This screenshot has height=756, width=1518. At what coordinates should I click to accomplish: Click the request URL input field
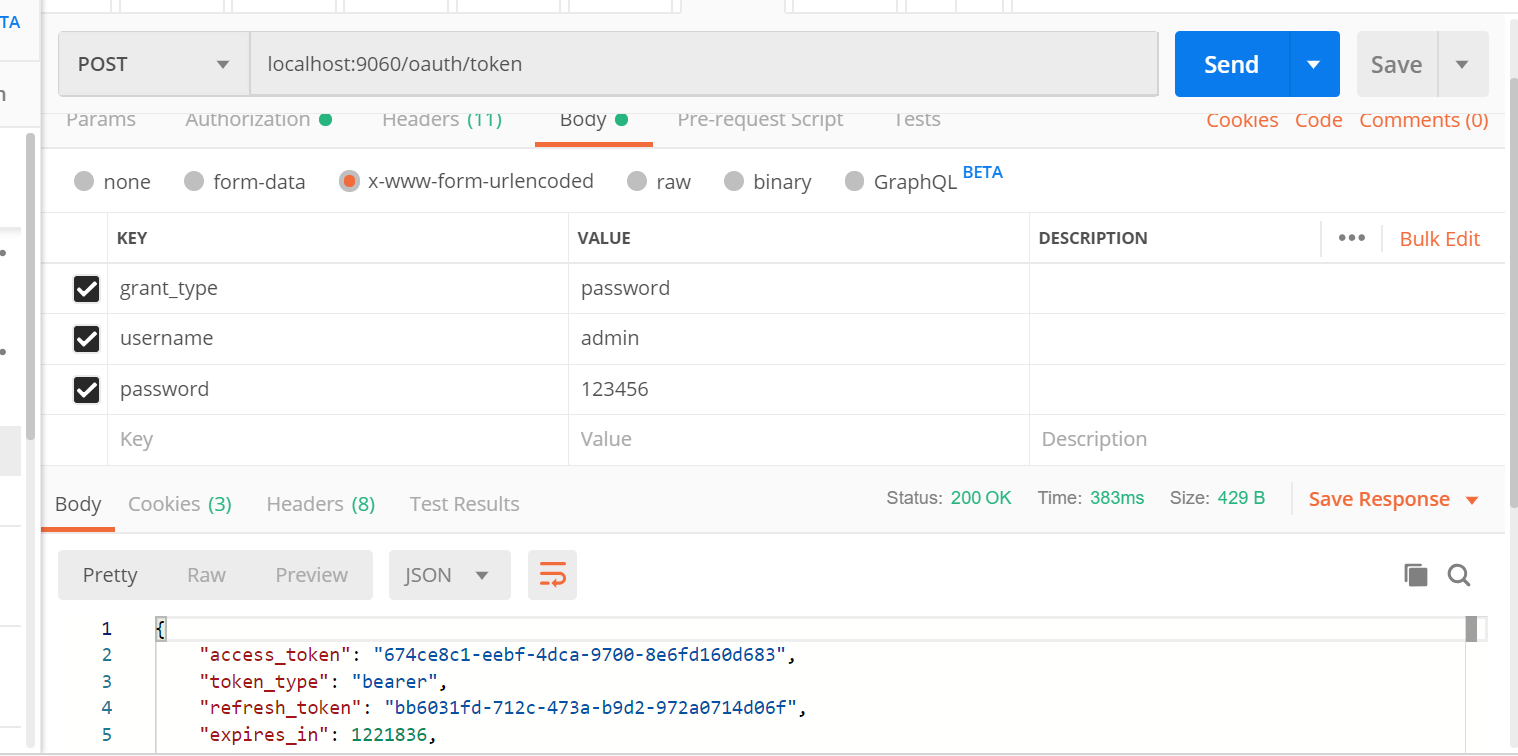click(704, 64)
